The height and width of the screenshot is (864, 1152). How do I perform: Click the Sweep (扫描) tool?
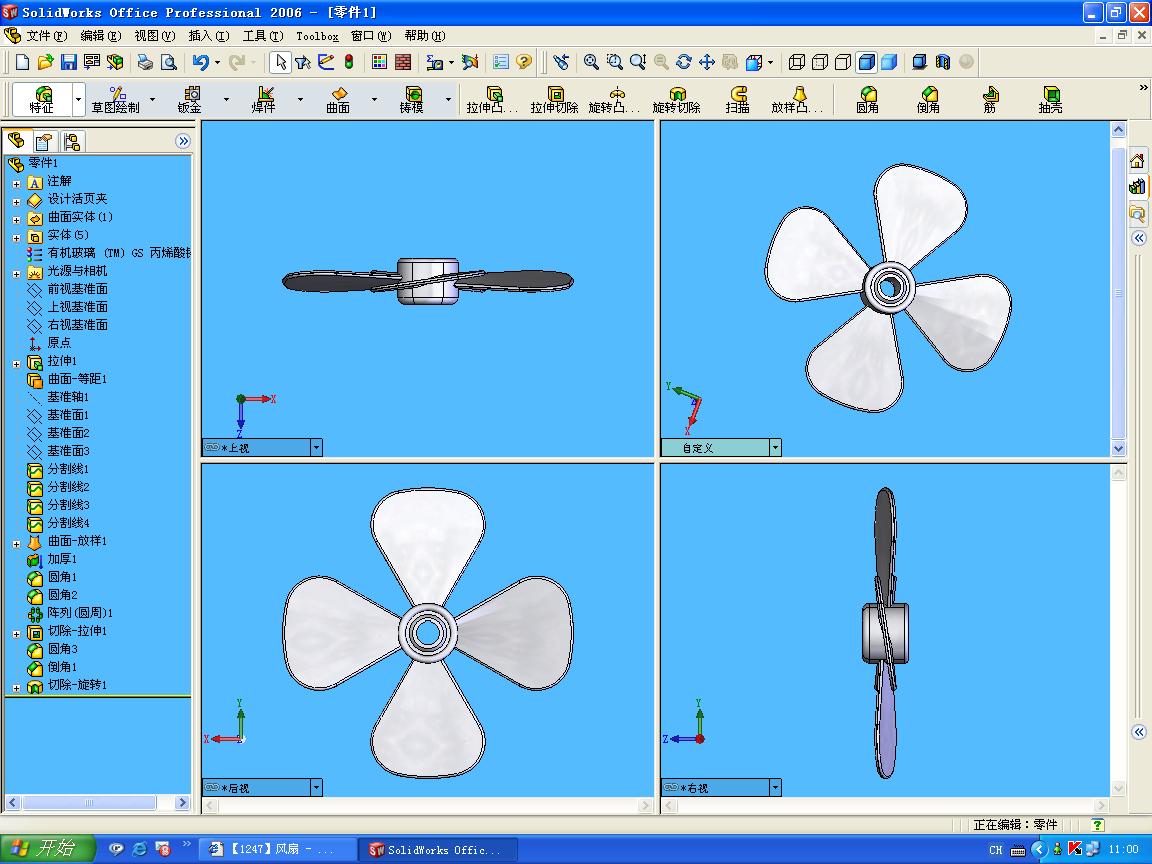(x=738, y=99)
